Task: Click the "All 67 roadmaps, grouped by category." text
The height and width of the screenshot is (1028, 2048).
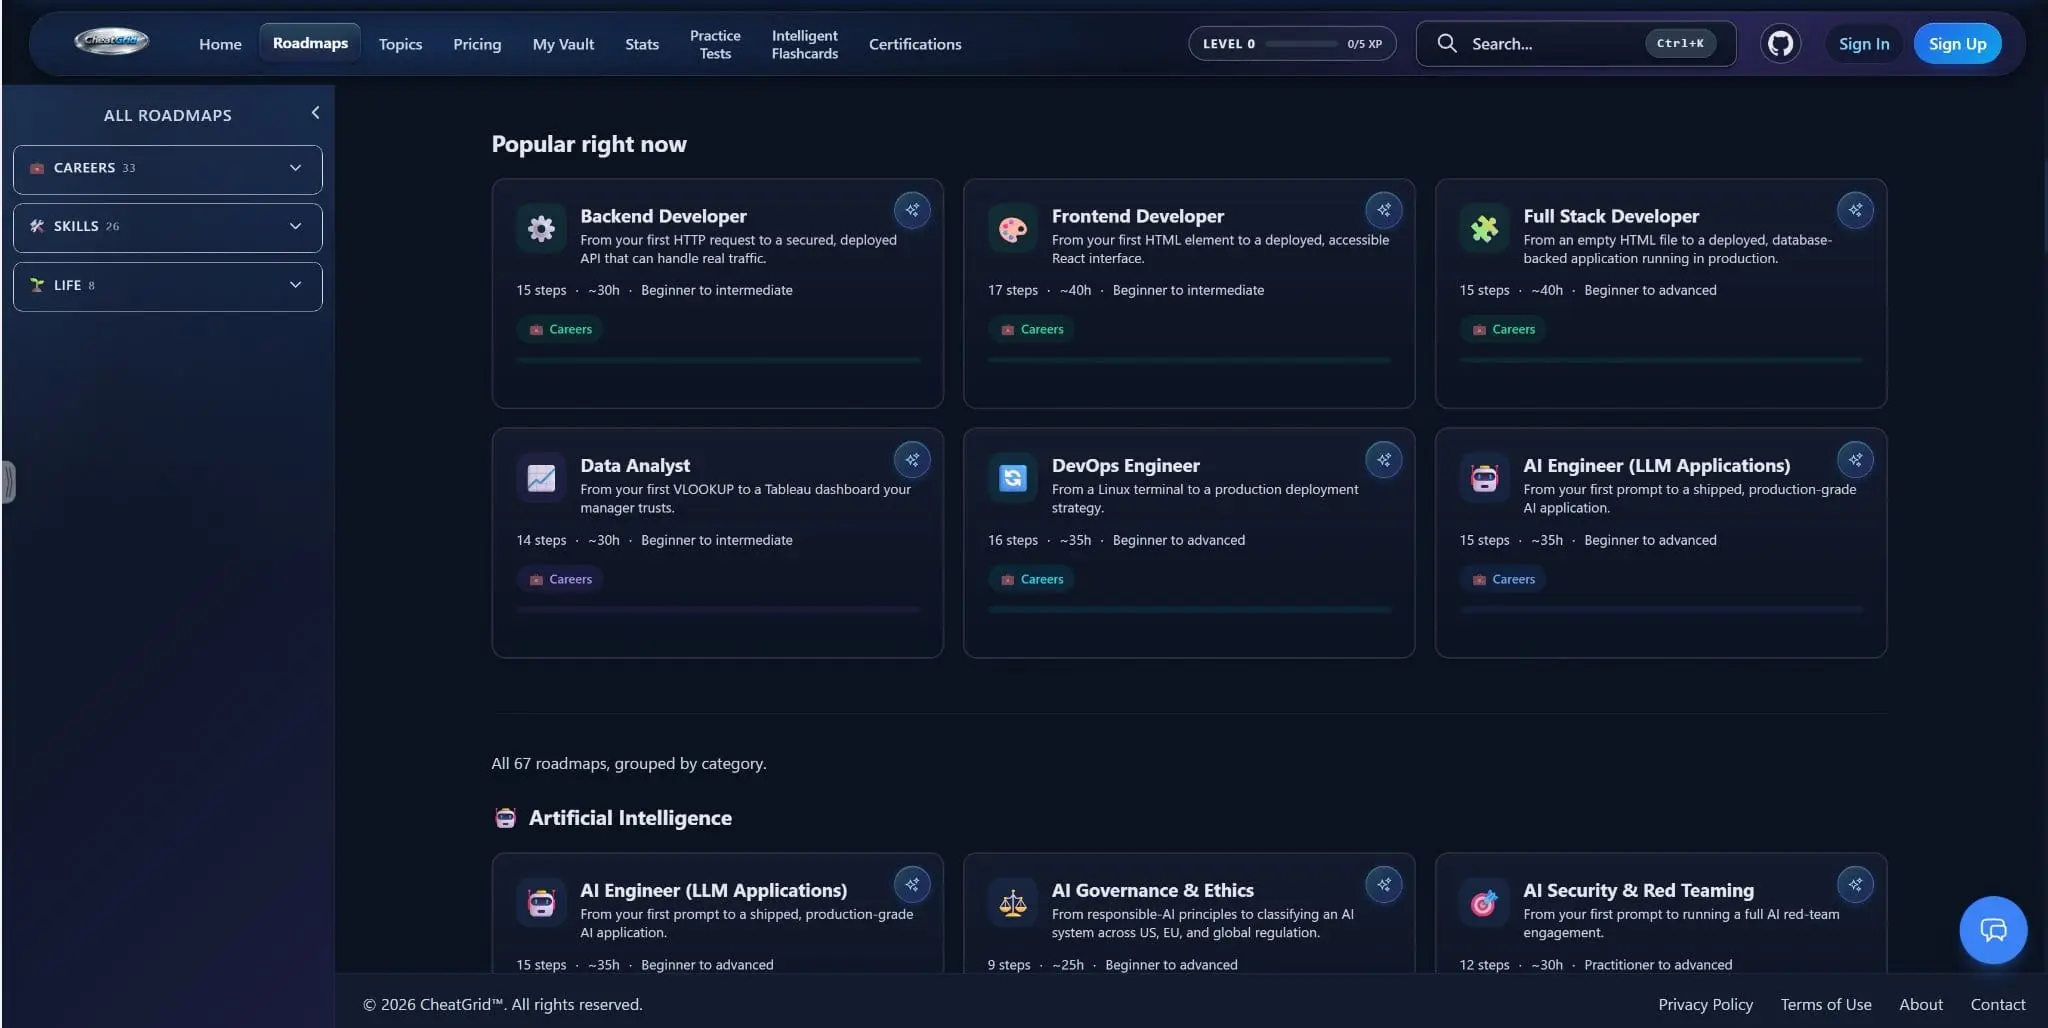Action: 628,763
